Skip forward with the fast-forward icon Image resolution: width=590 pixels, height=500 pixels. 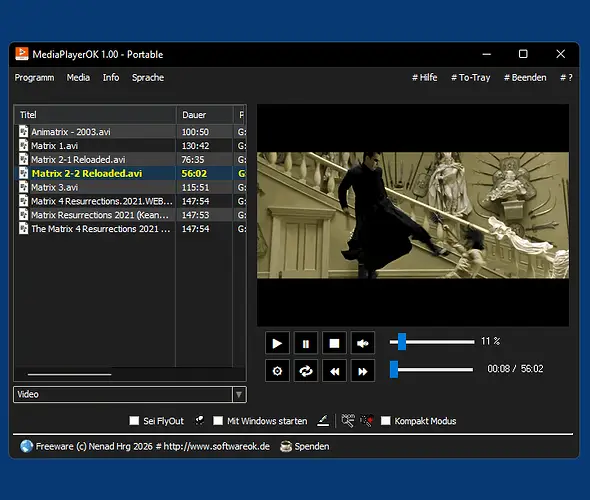click(362, 371)
